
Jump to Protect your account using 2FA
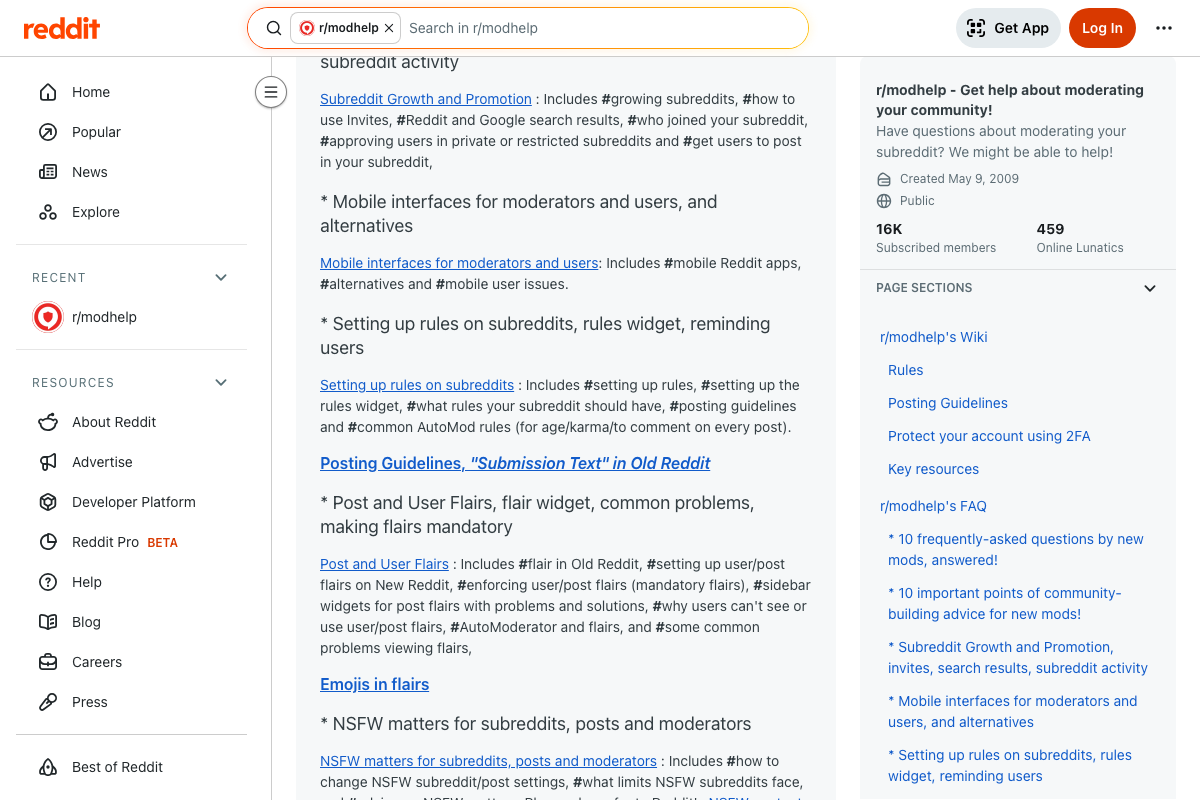pos(989,436)
